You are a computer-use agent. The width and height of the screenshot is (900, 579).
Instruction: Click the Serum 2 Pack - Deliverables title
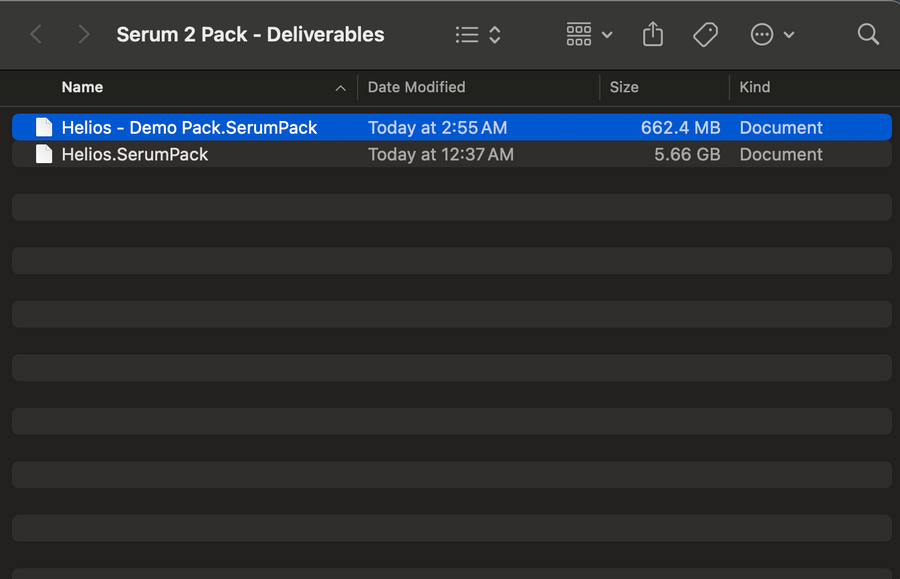click(250, 34)
